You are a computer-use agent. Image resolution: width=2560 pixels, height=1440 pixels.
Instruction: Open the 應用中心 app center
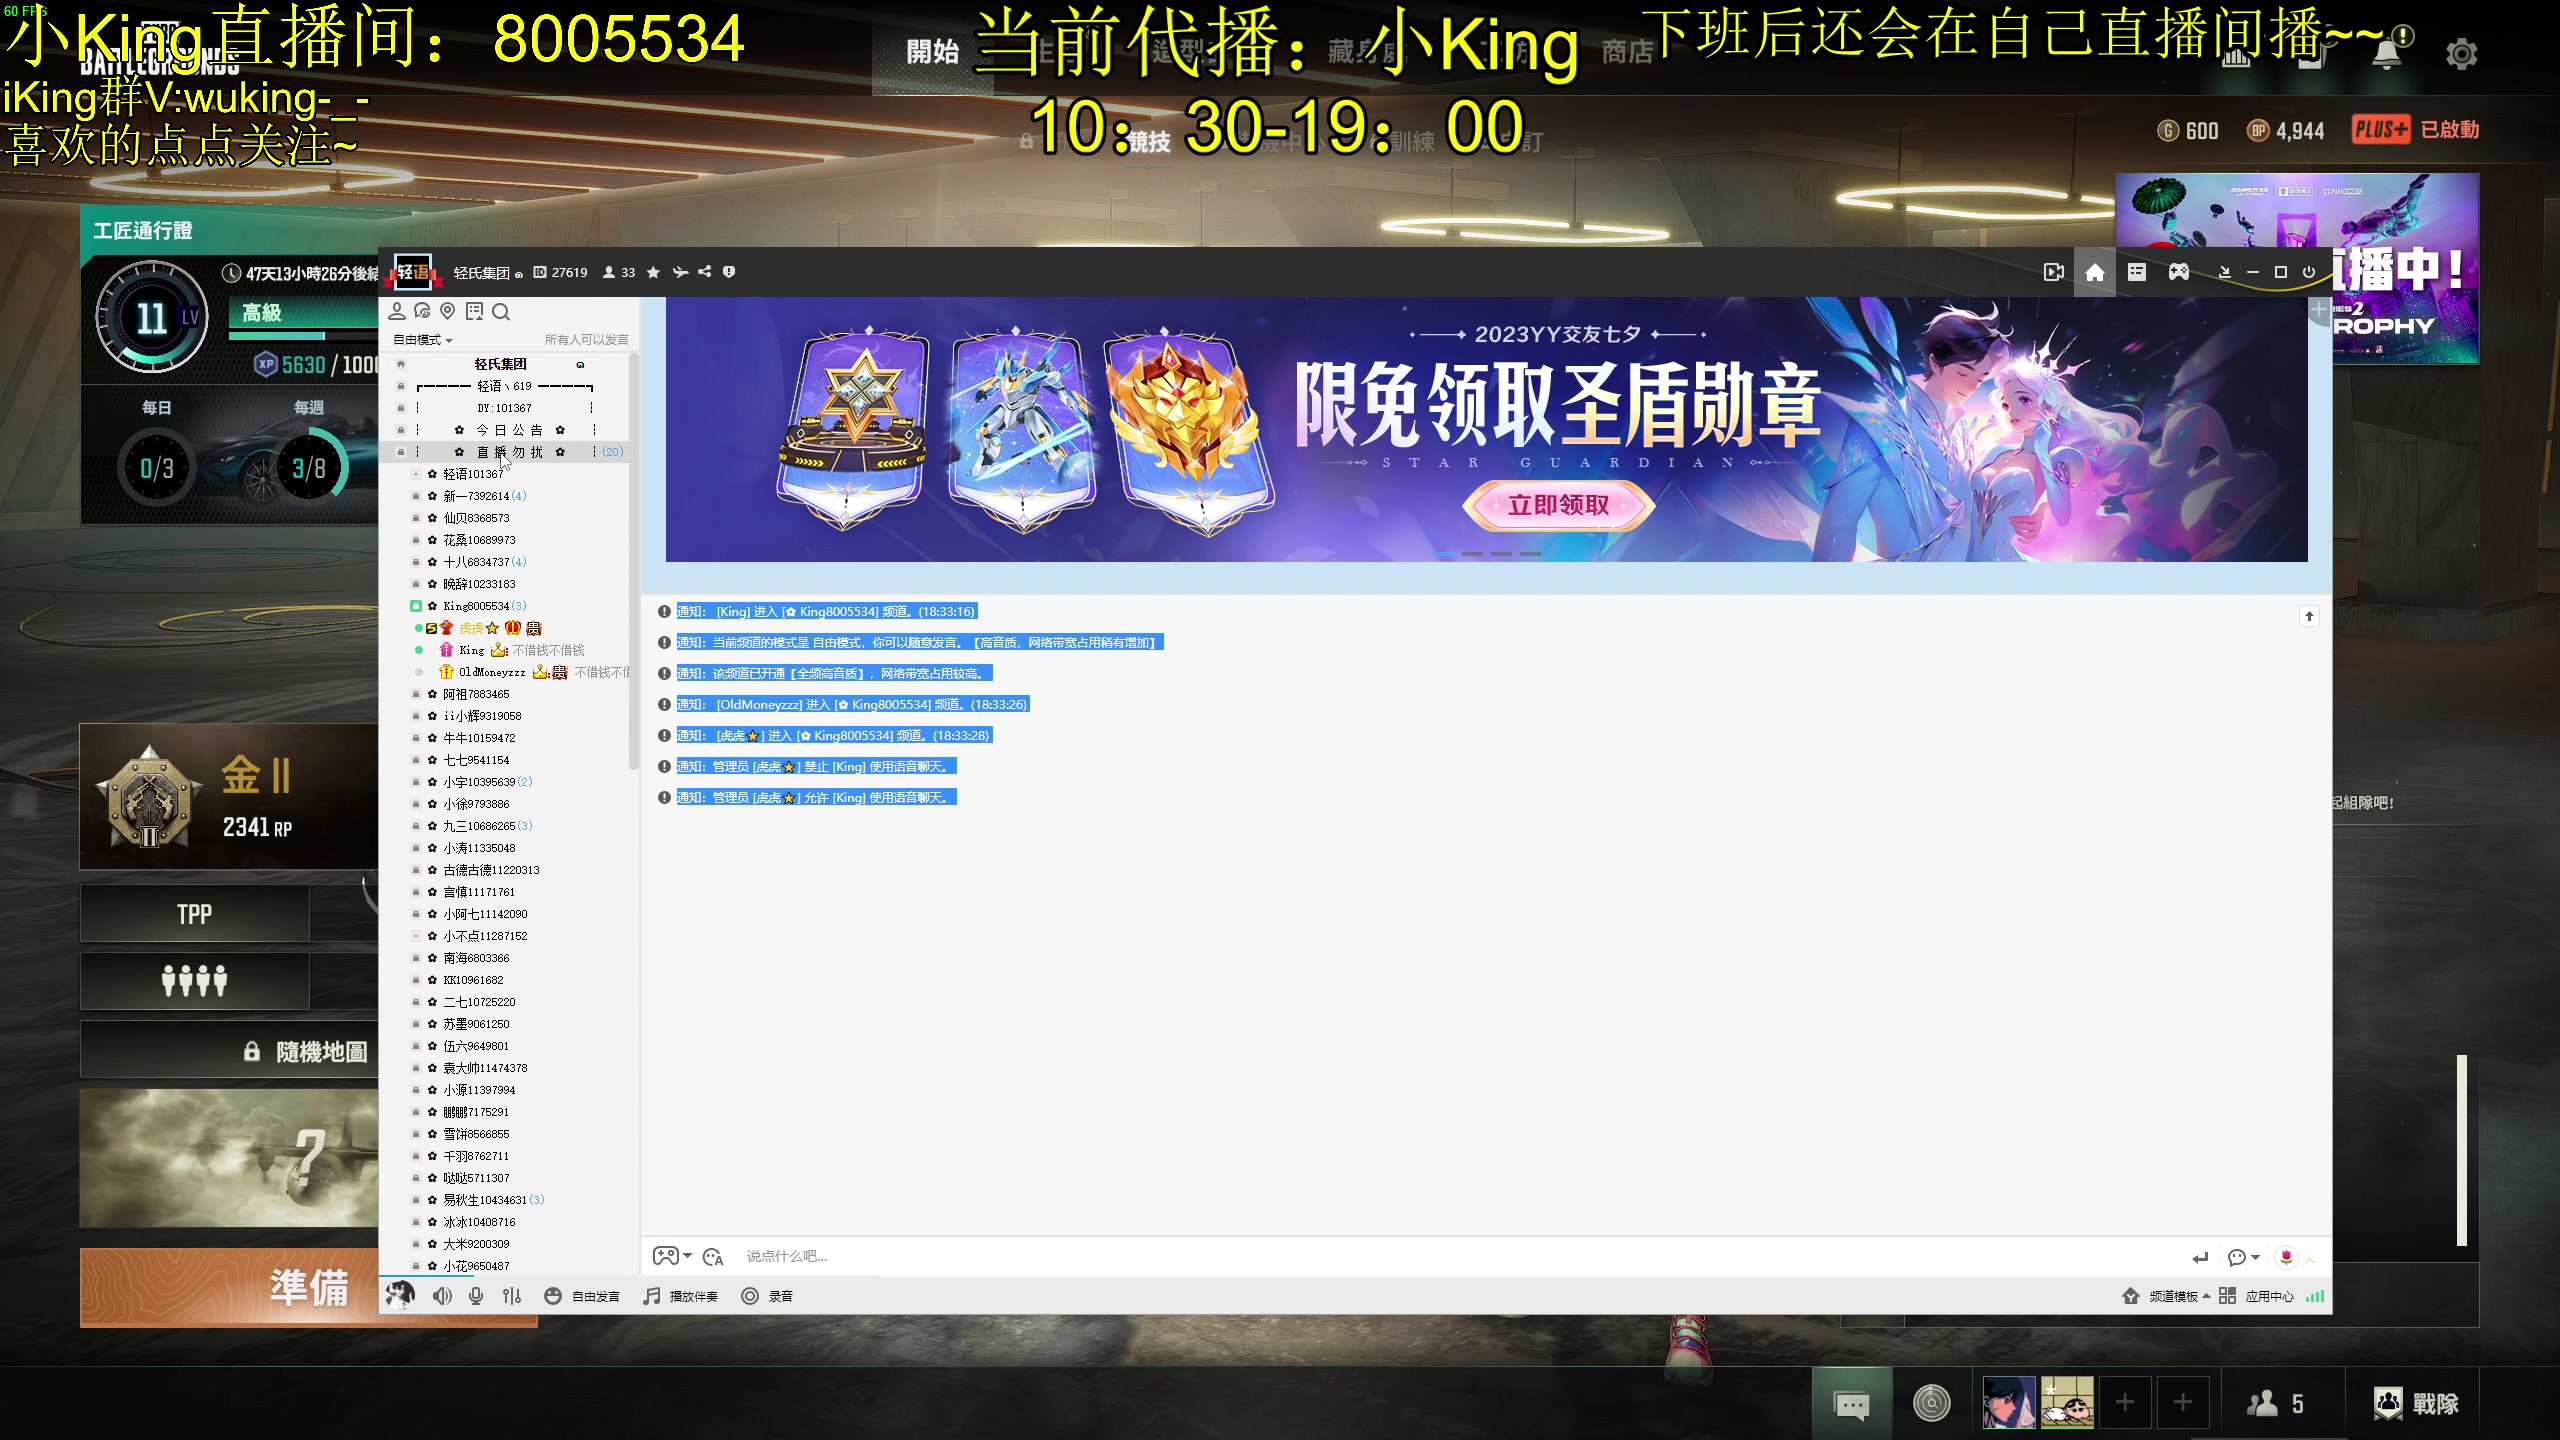[2257, 1296]
